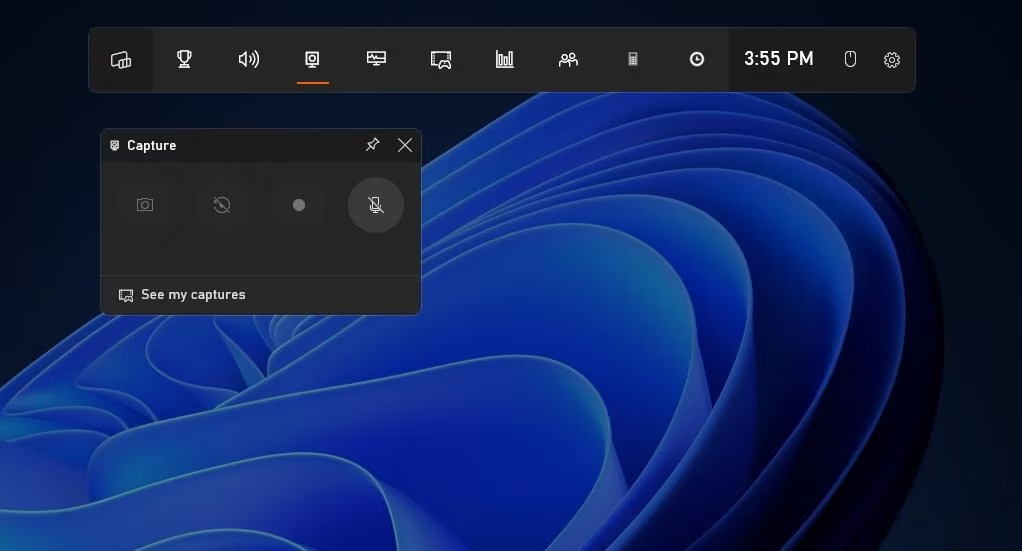Click the gallery icon beside See my captures
1022x551 pixels.
pos(126,295)
